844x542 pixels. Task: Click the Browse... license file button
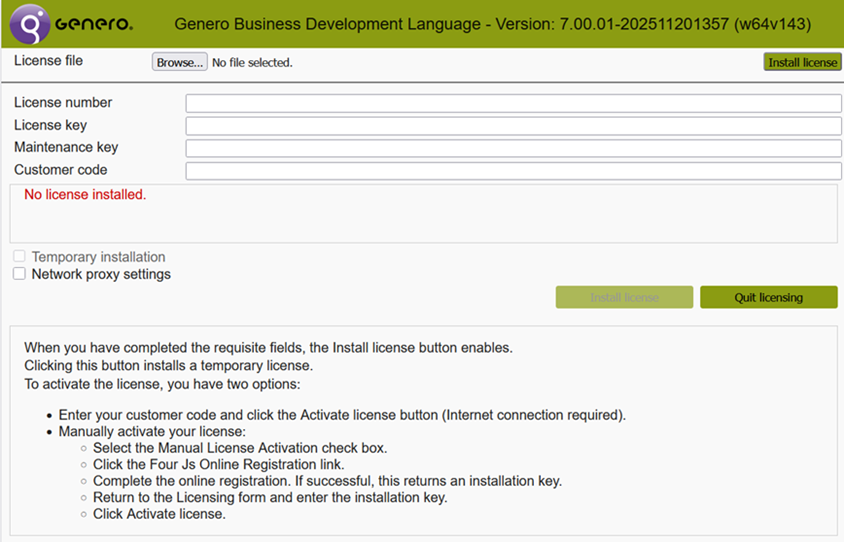coord(179,62)
